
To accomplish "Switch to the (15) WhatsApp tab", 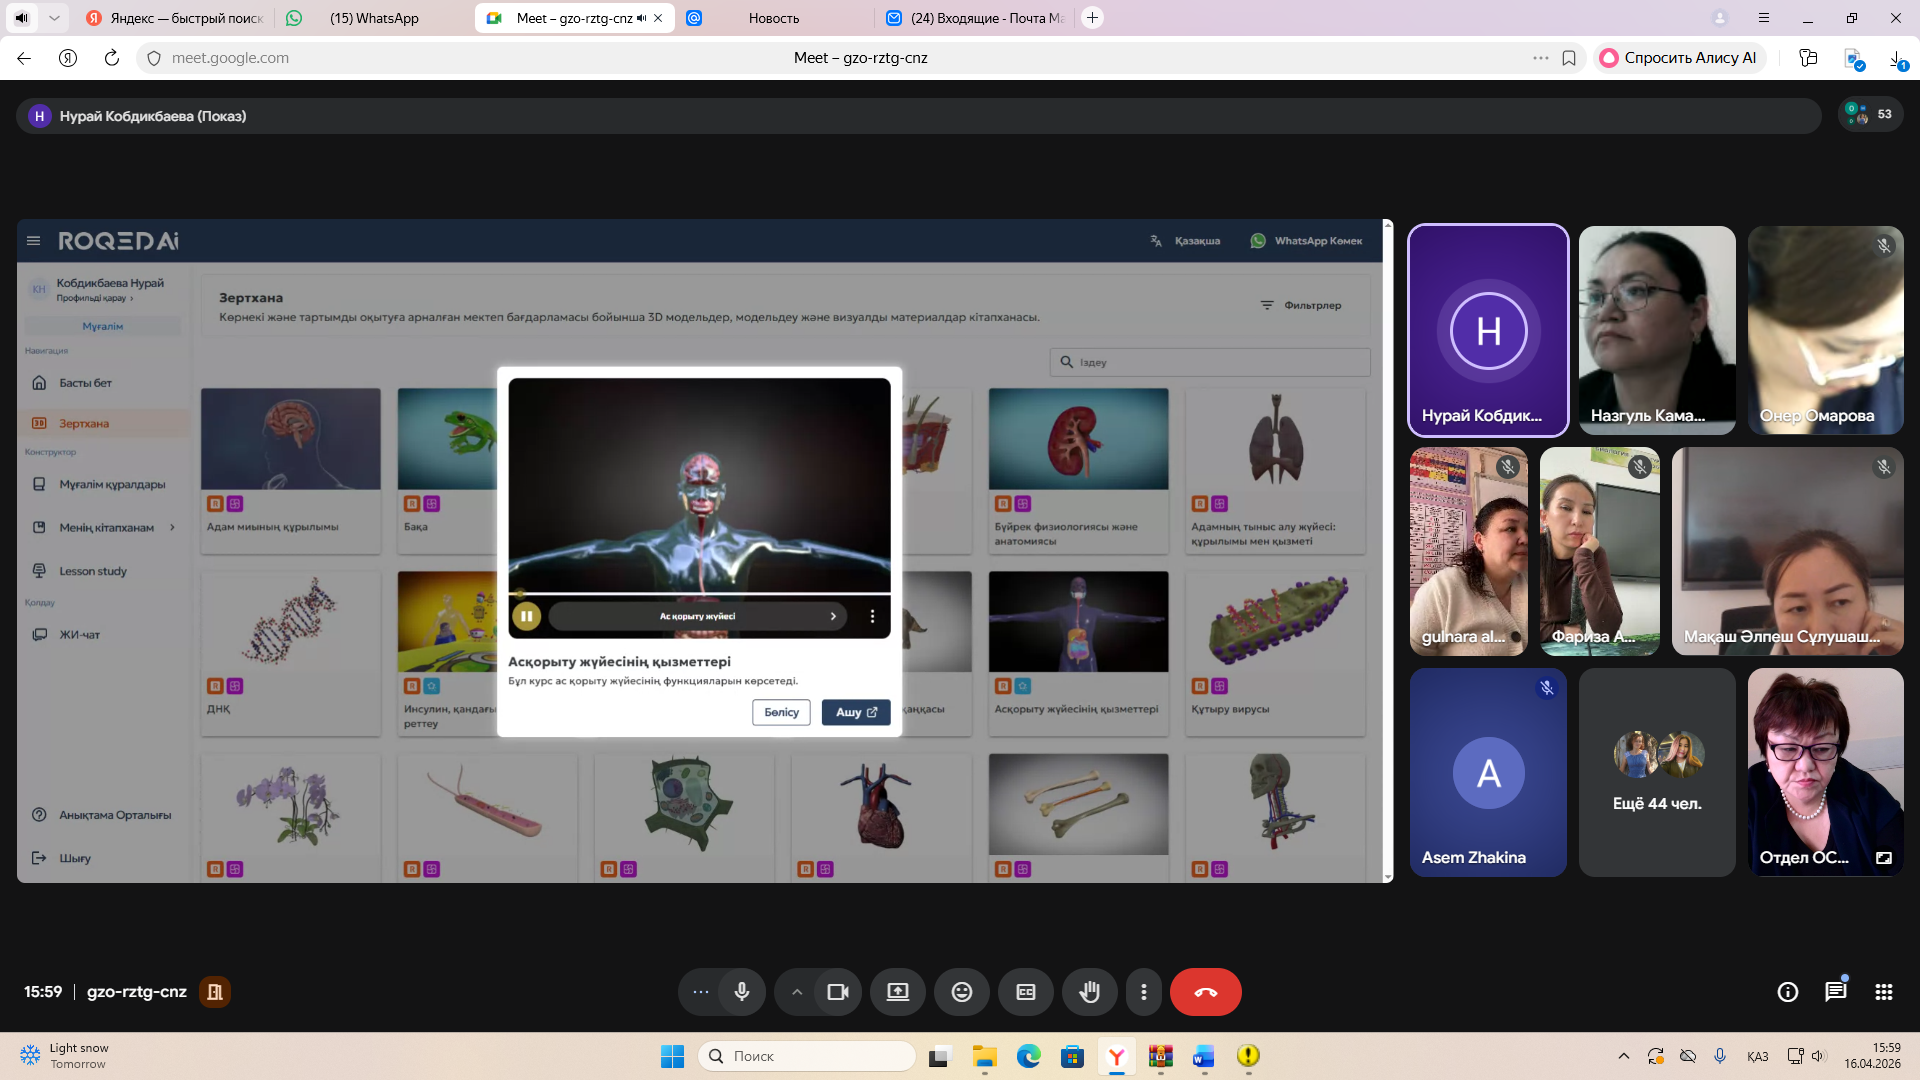I will [374, 18].
